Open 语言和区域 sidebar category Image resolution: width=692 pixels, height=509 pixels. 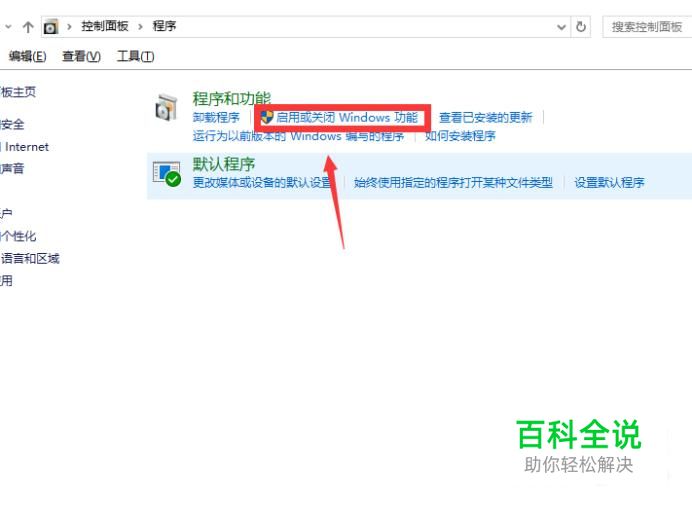coord(30,258)
